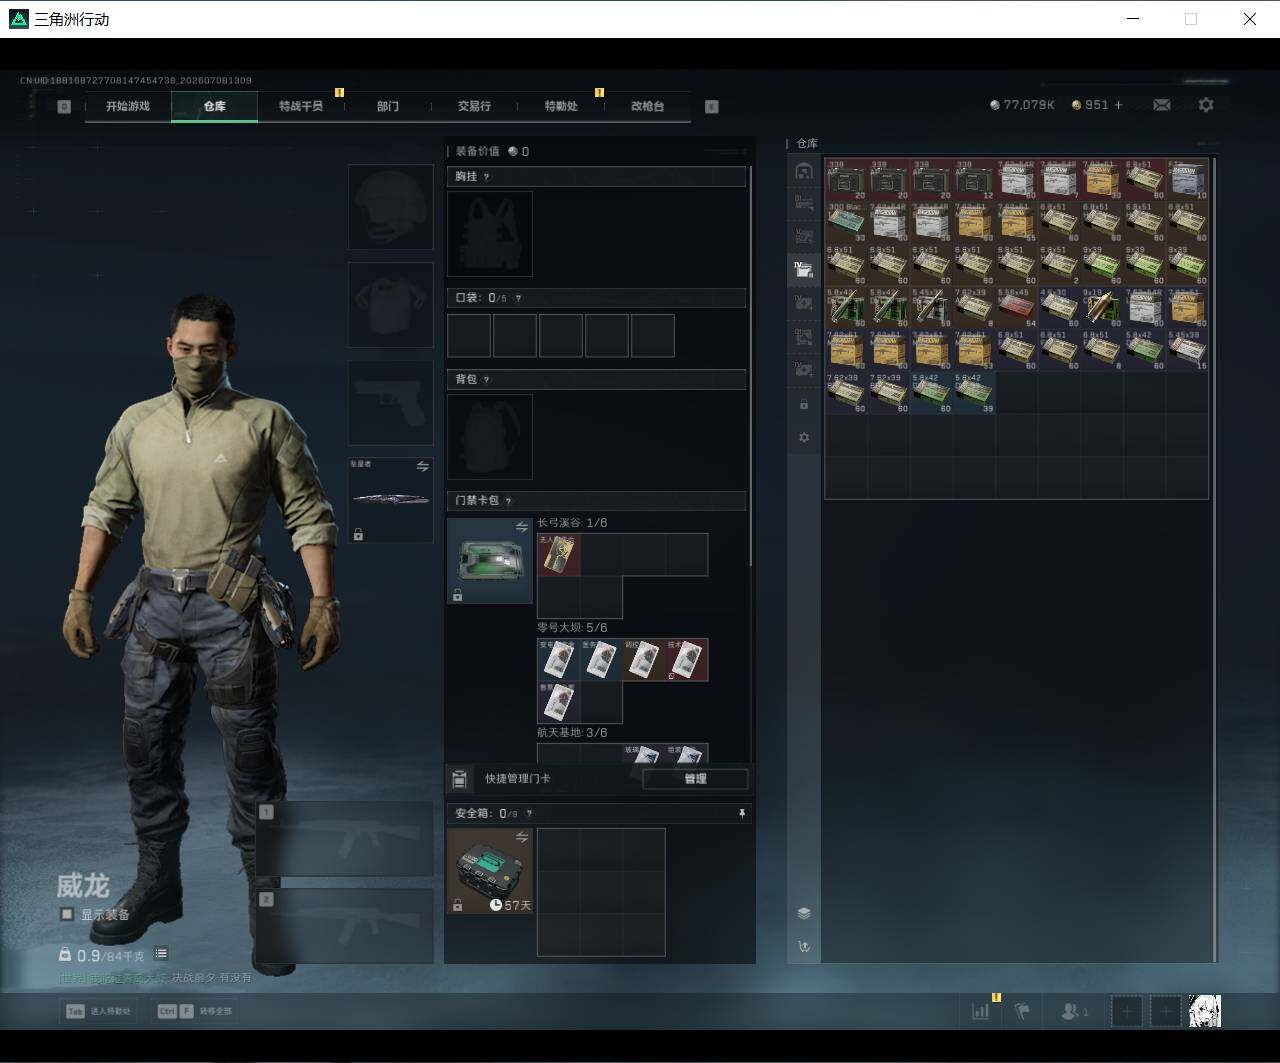The height and width of the screenshot is (1063, 1280).
Task: Click the help icon next to 口袋
Action: pos(517,298)
